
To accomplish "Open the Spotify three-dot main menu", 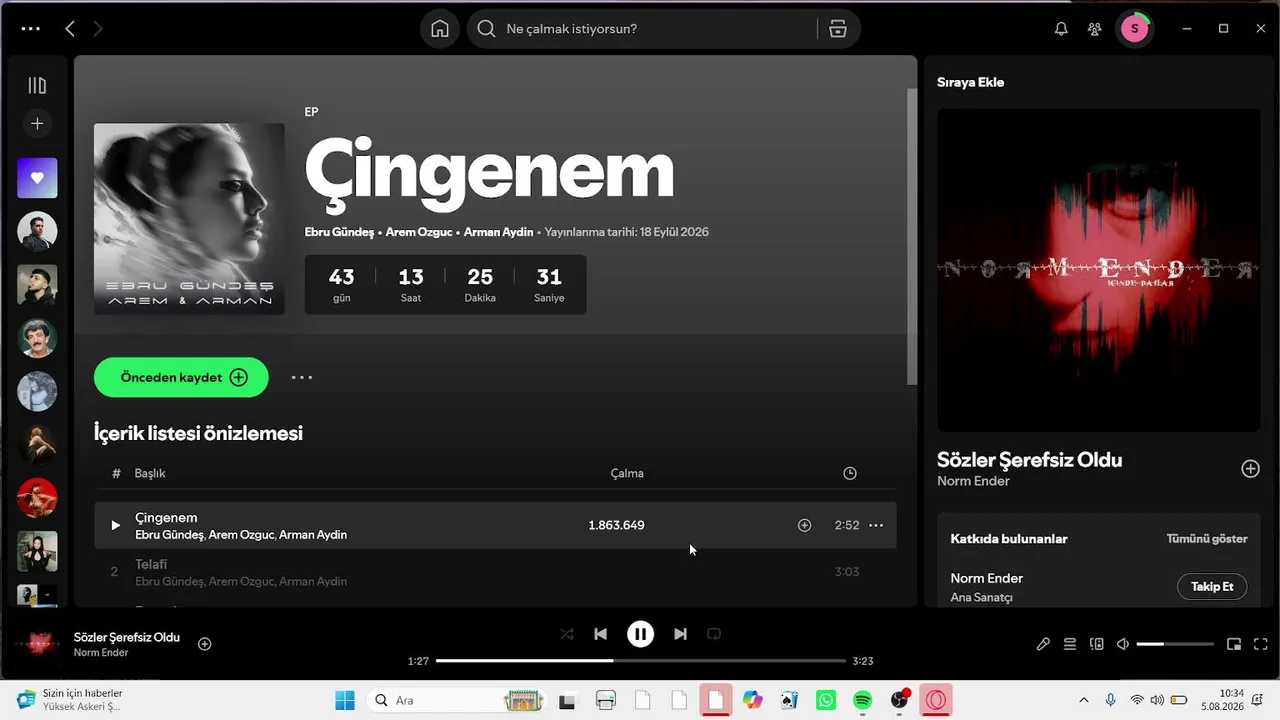I will point(31,29).
